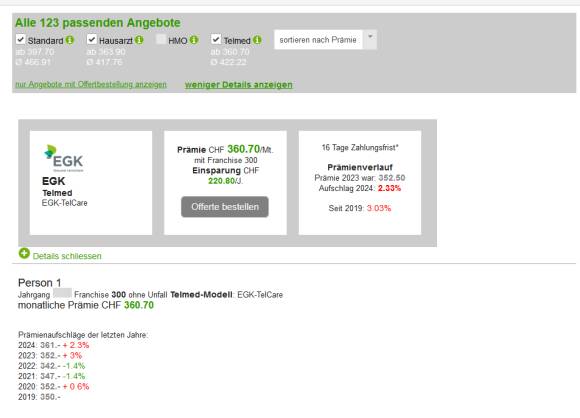The width and height of the screenshot is (580, 418).
Task: Click the '2022: 342.- -1.4%' row
Action: [x=52, y=366]
